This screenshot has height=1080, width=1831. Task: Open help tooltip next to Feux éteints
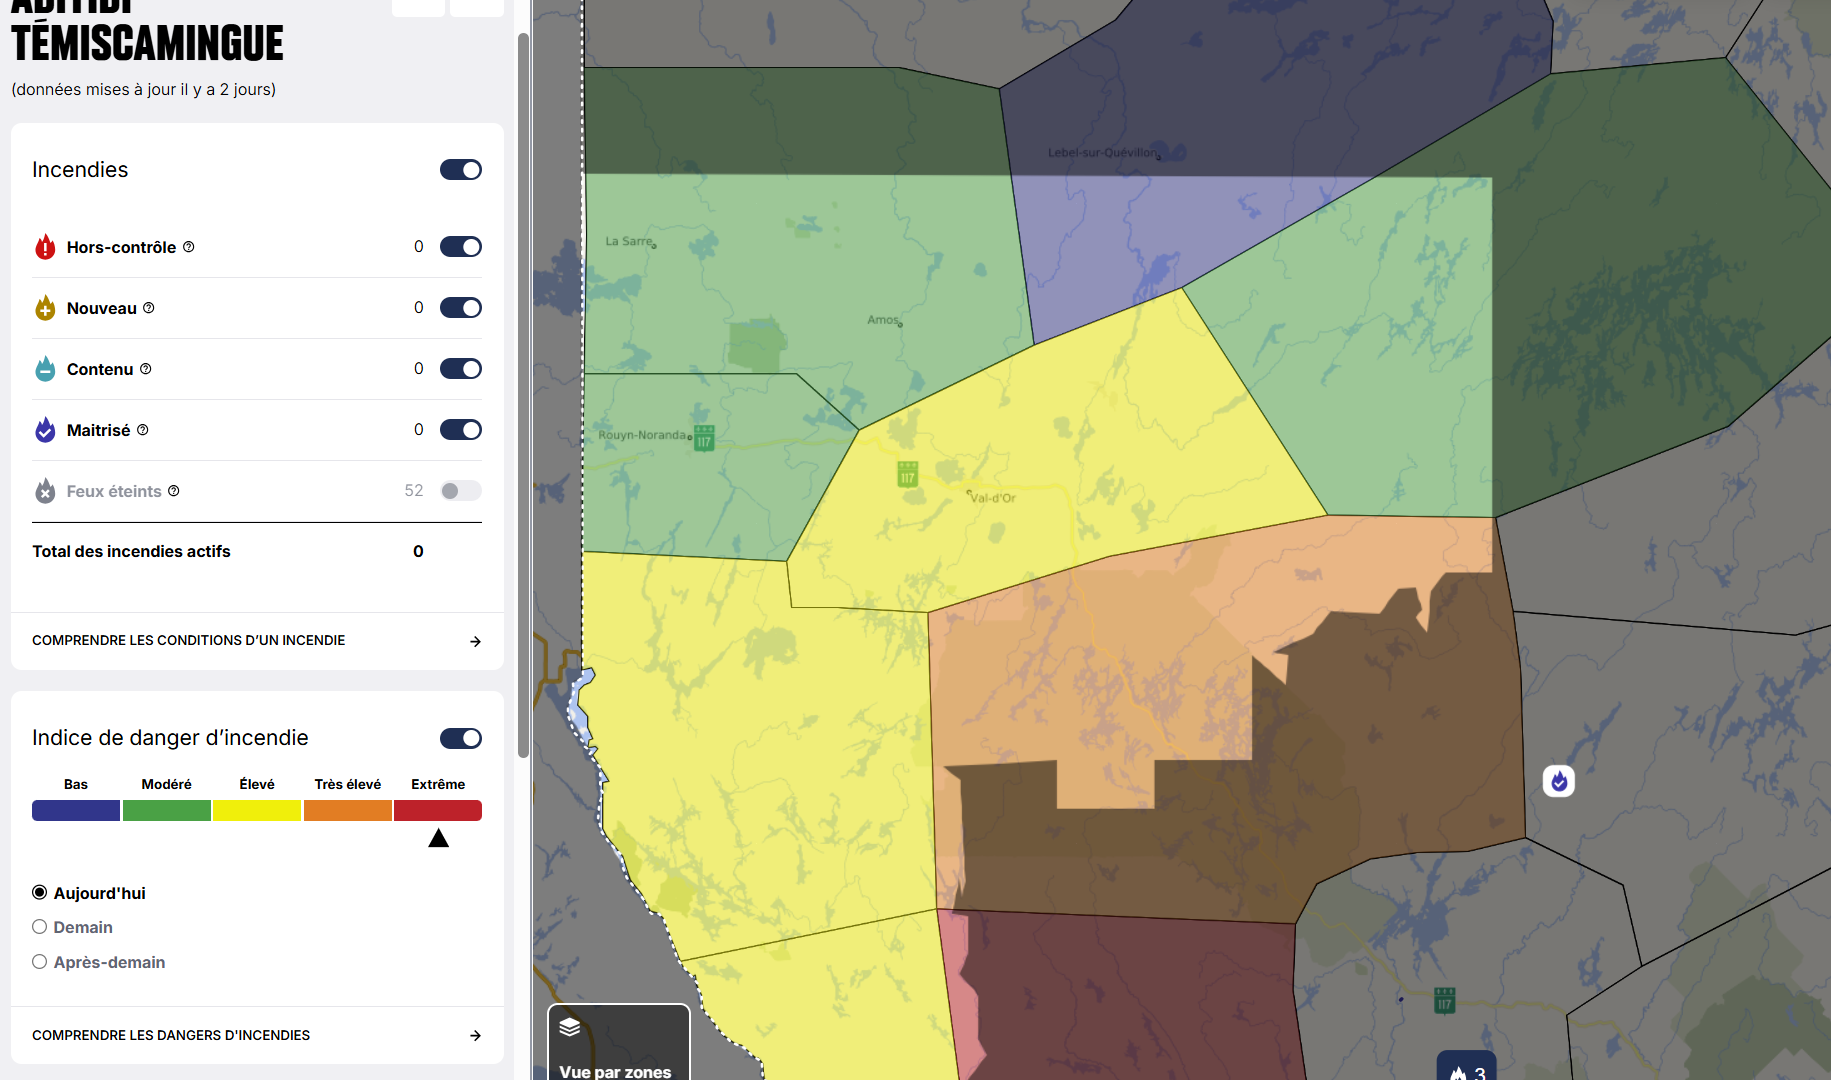pos(174,491)
